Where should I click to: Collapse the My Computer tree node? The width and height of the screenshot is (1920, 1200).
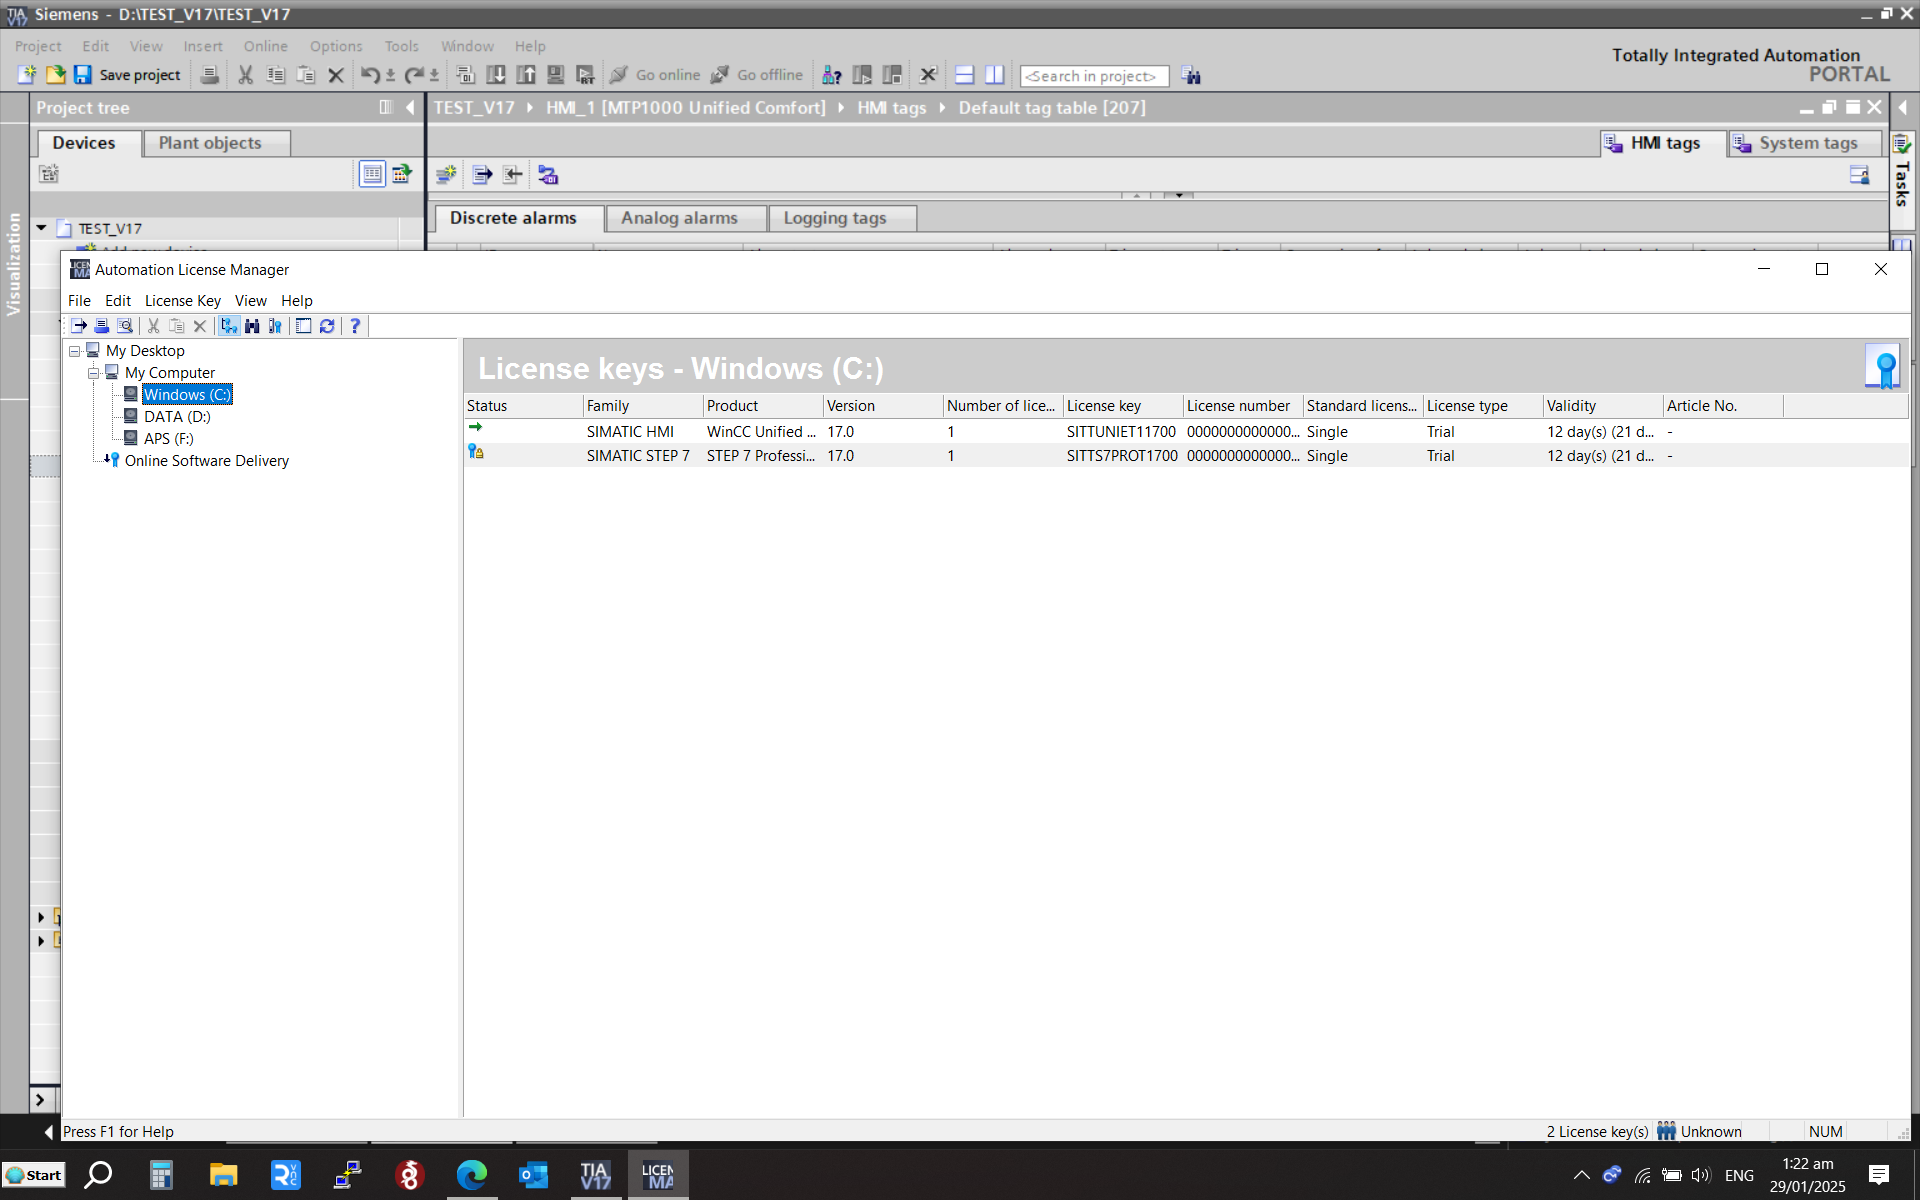93,373
